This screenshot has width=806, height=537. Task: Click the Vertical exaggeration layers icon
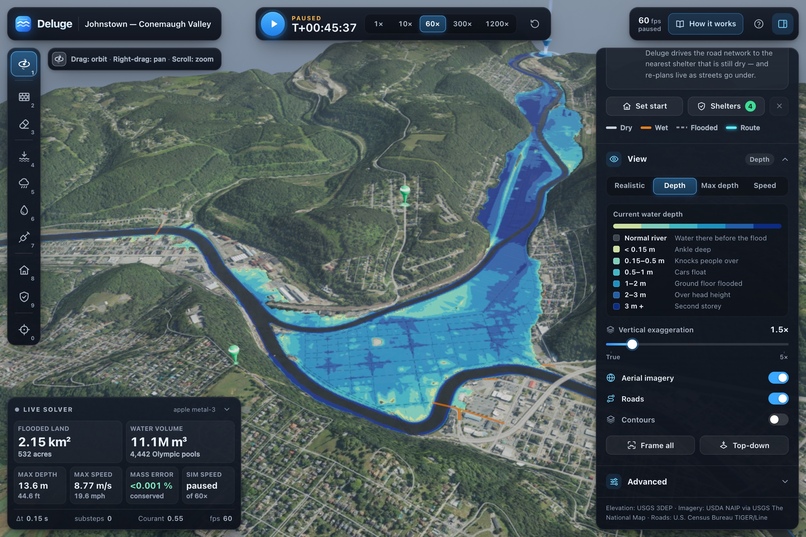[611, 329]
